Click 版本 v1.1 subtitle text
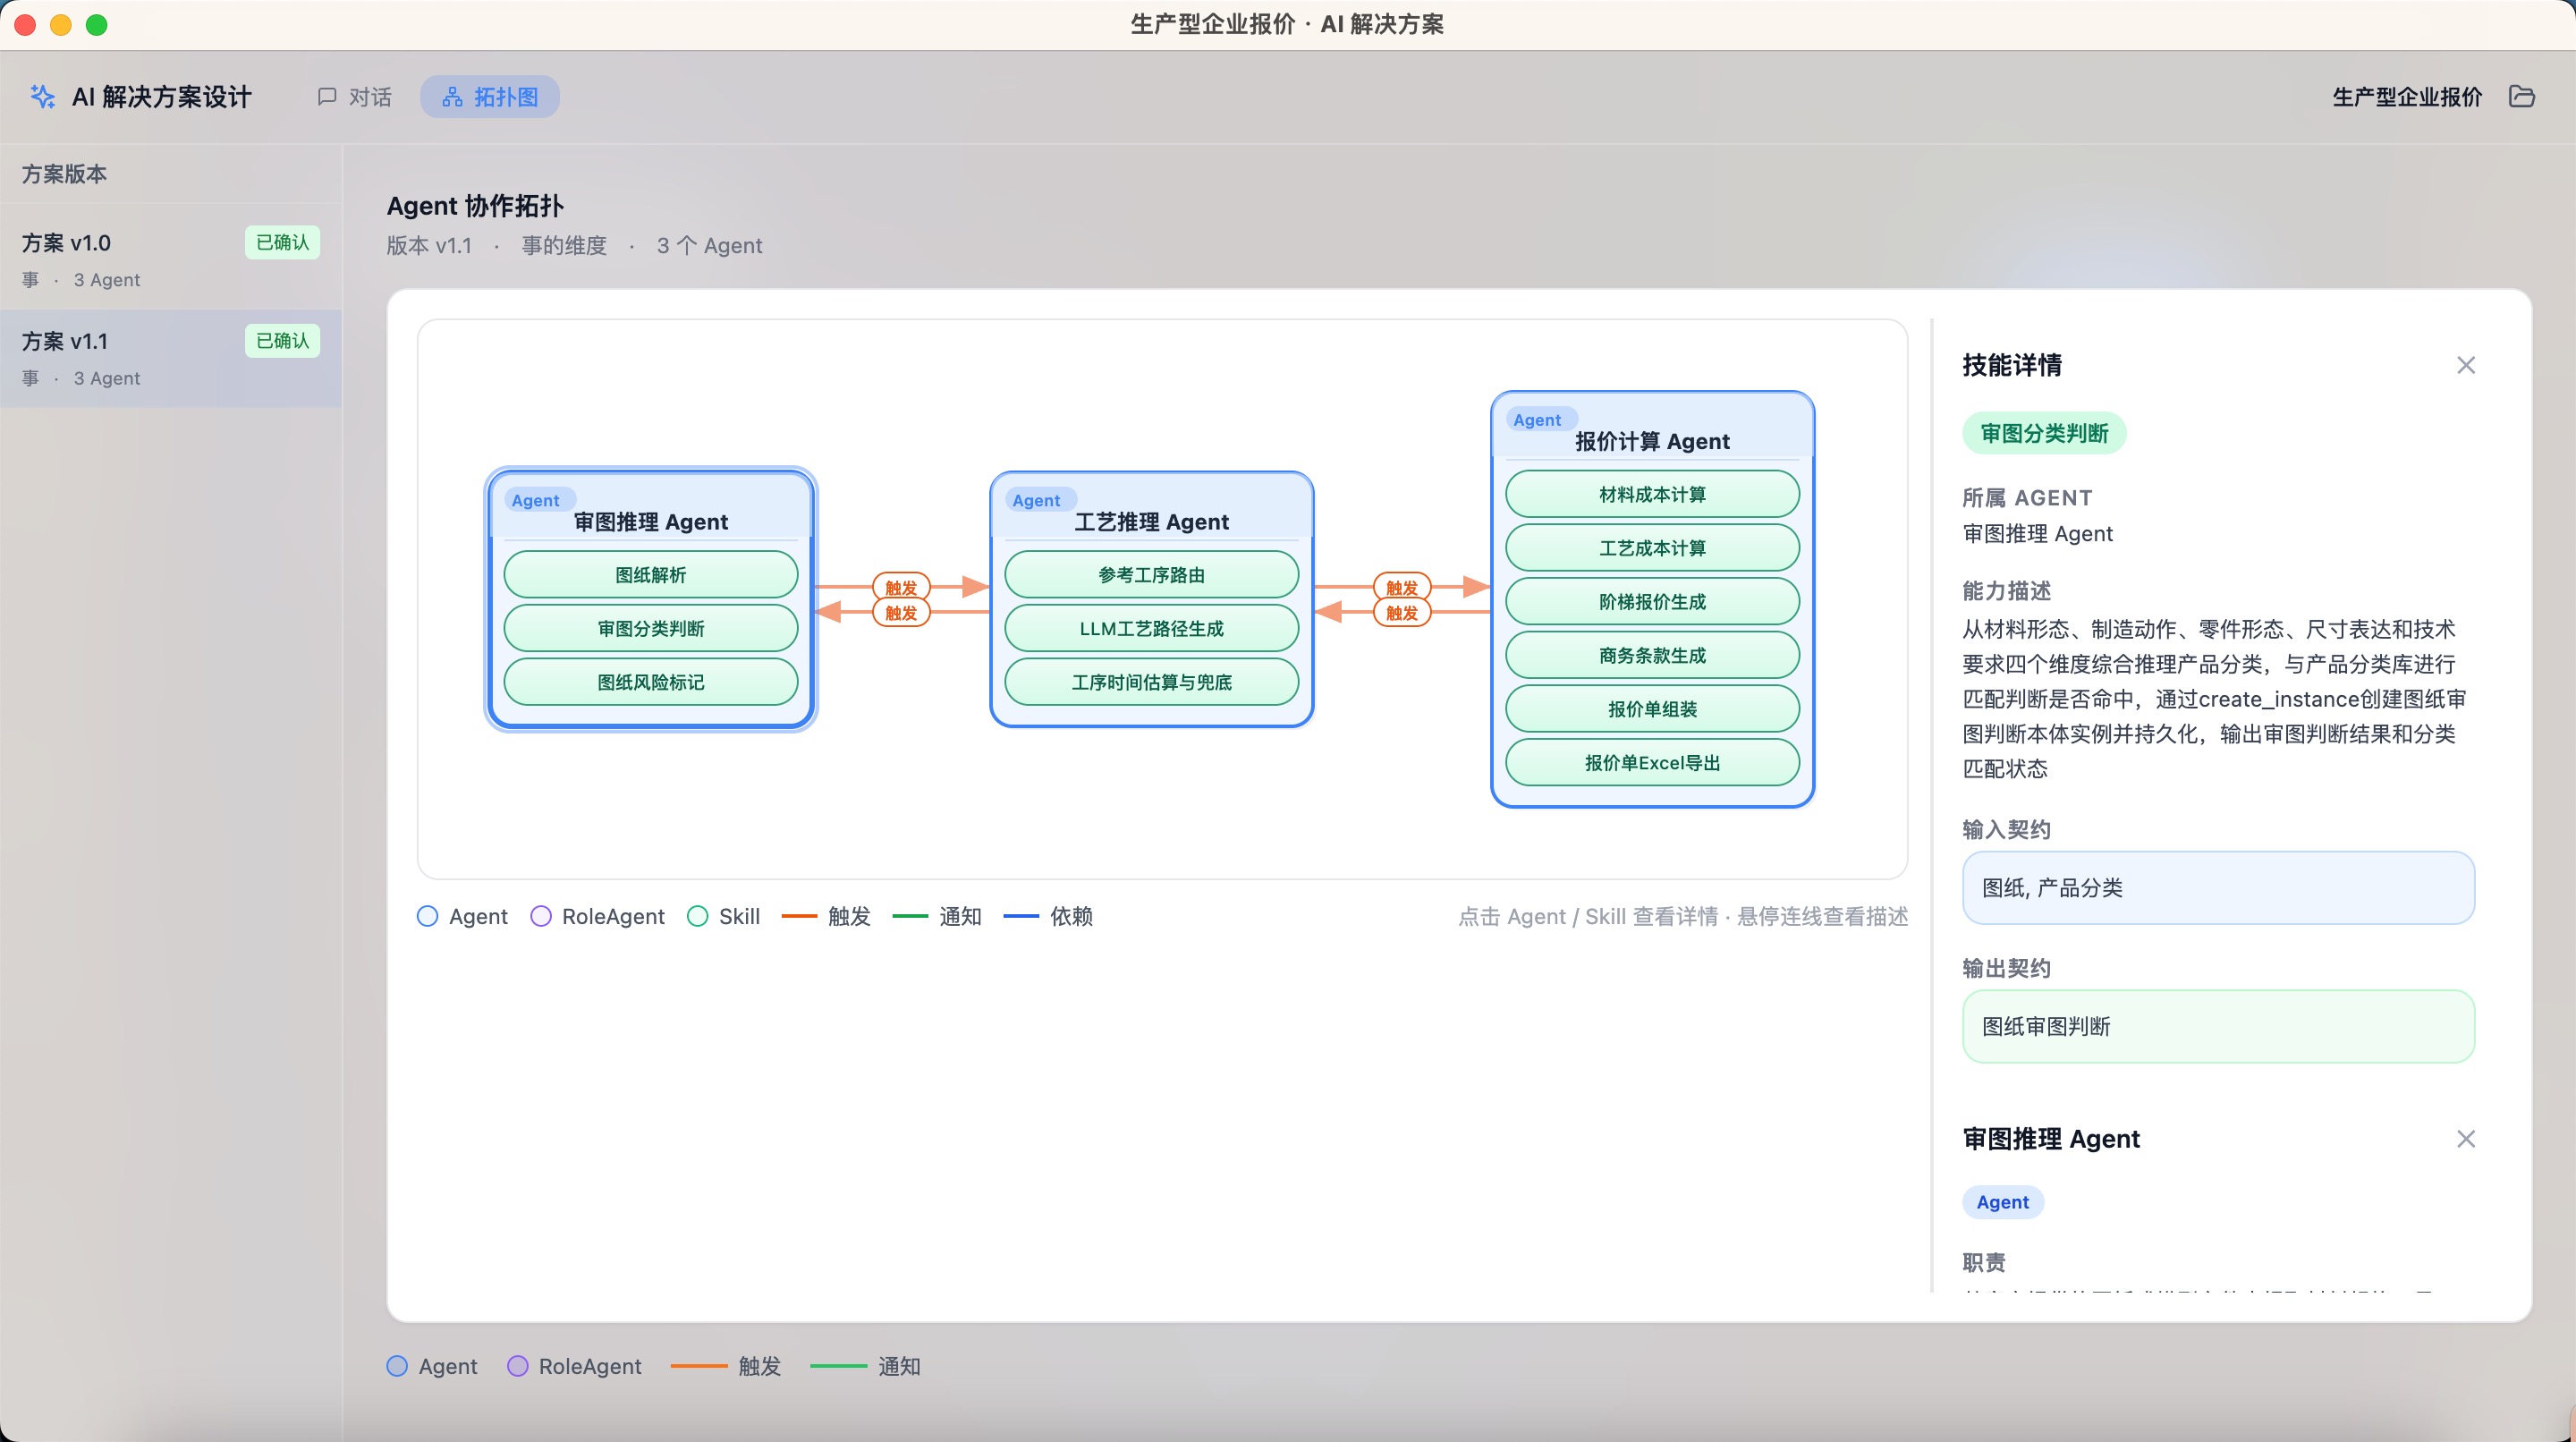Screen dimensions: 2576x1442 pos(429,246)
